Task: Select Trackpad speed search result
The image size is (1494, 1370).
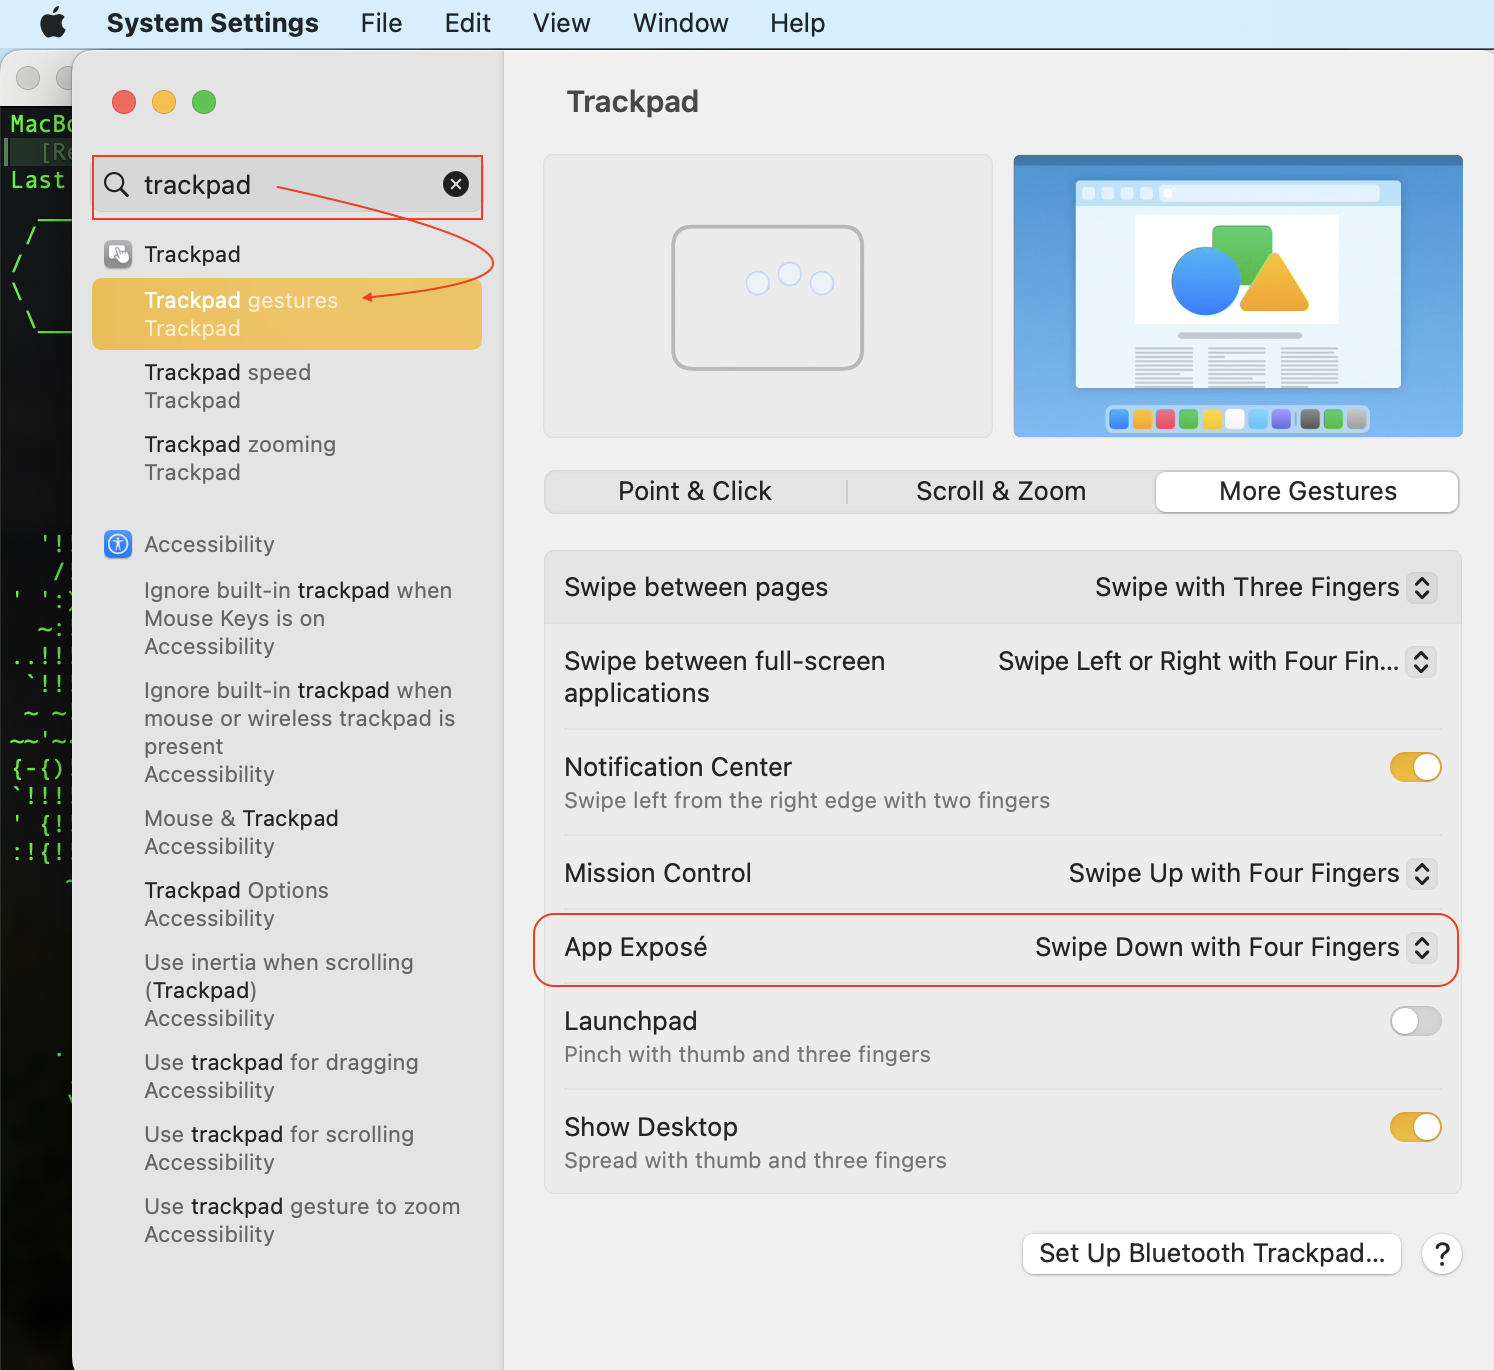Action: tap(287, 386)
